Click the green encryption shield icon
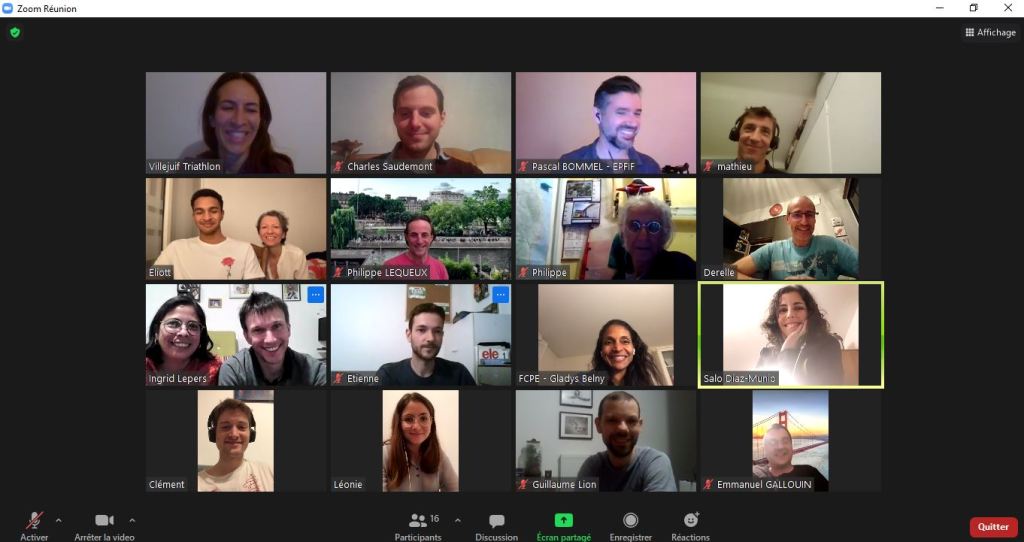Screen dimensions: 1024x542 coord(15,33)
